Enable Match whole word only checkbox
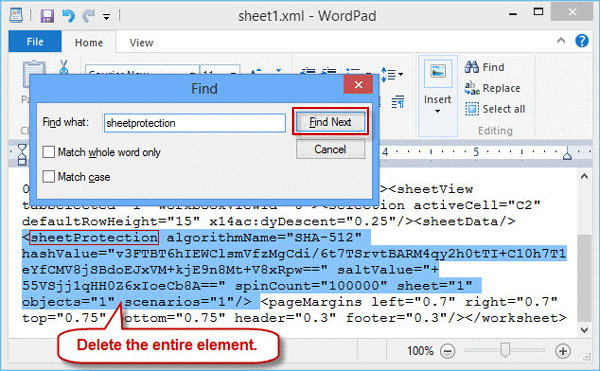 (49, 152)
